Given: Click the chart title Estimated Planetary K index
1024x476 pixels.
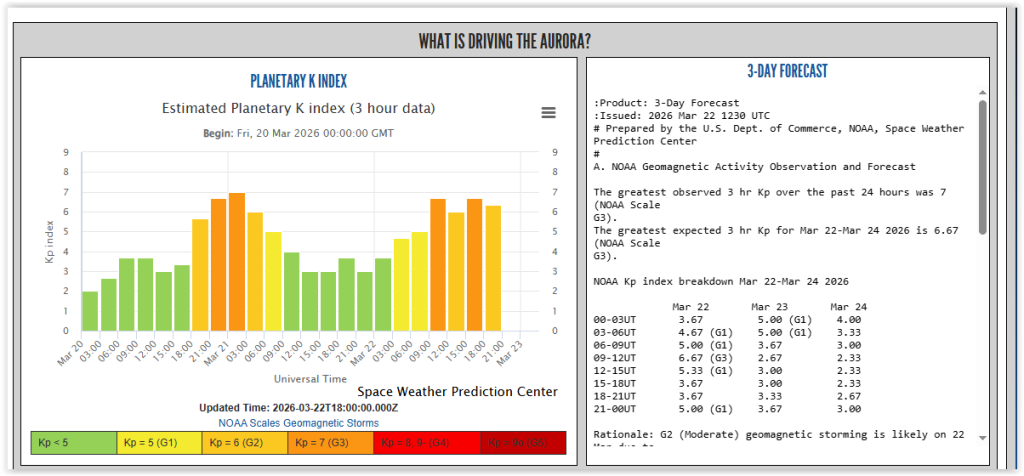Looking at the screenshot, I should coord(298,108).
